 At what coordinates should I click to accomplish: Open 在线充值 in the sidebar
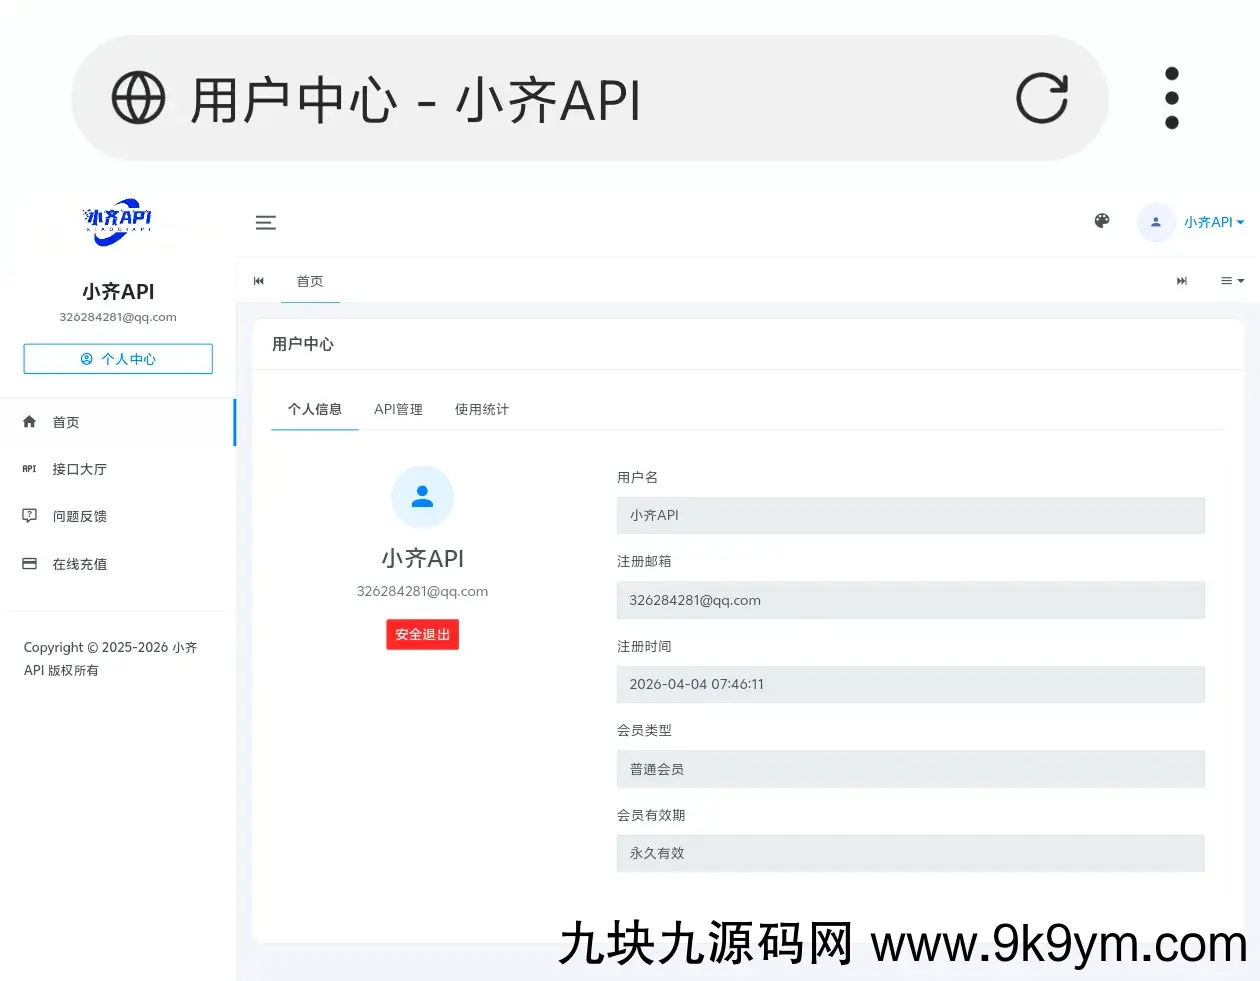(x=79, y=564)
